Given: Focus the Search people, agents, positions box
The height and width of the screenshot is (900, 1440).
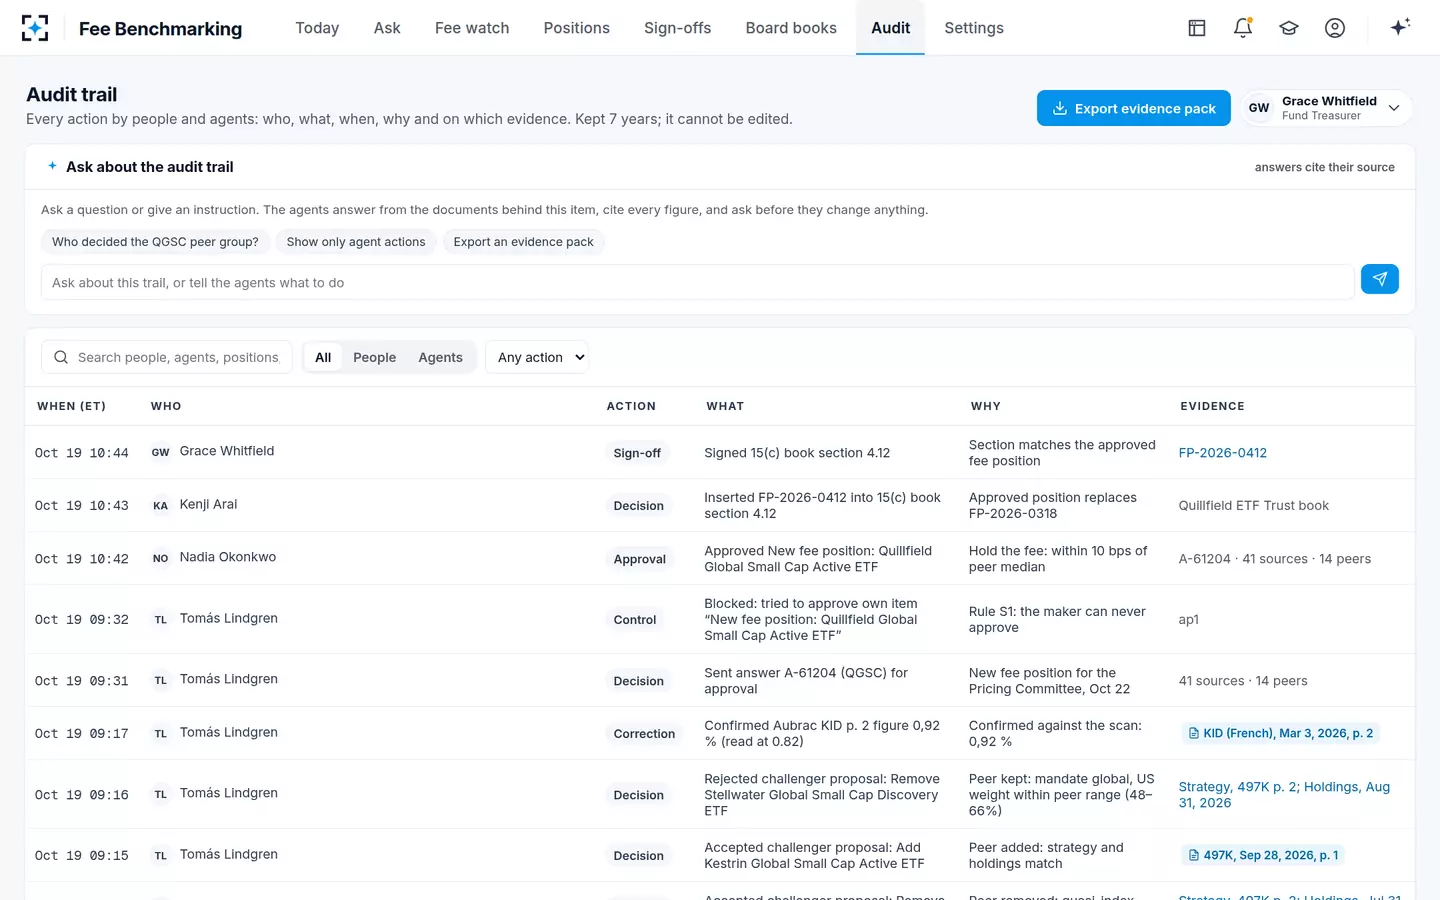Looking at the screenshot, I should pyautogui.click(x=167, y=357).
